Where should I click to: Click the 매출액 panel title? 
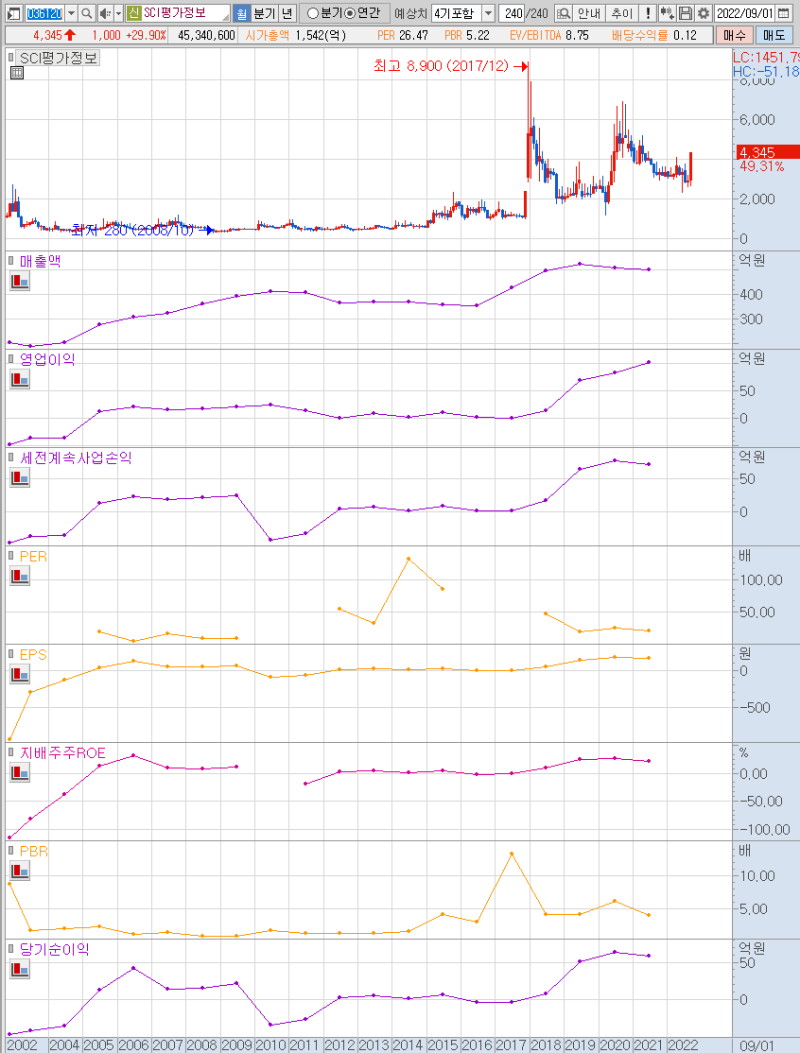point(40,261)
